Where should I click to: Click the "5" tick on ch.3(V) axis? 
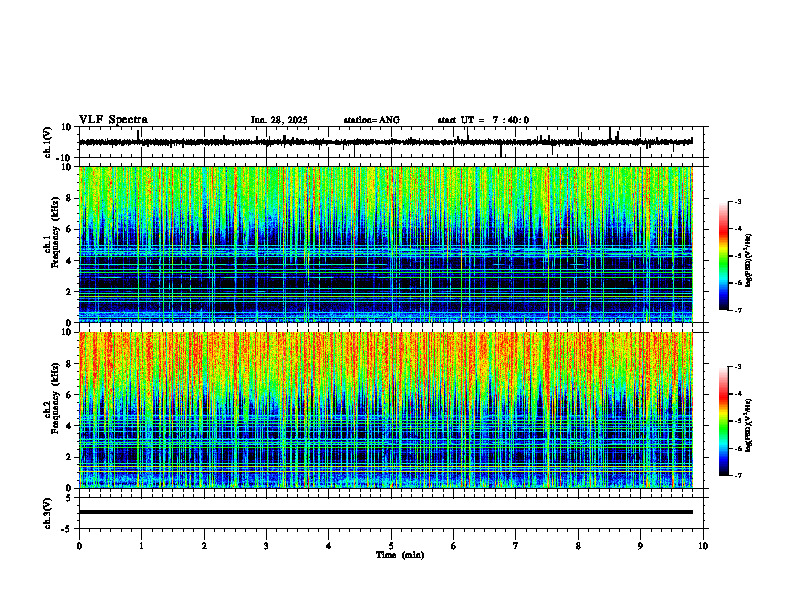[x=69, y=498]
